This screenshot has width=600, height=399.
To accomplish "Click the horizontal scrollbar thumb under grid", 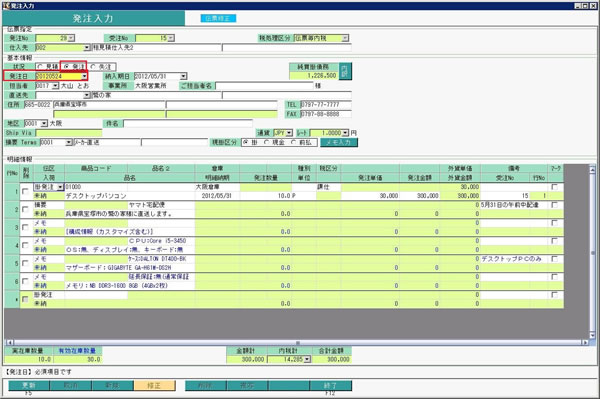I will click(298, 342).
